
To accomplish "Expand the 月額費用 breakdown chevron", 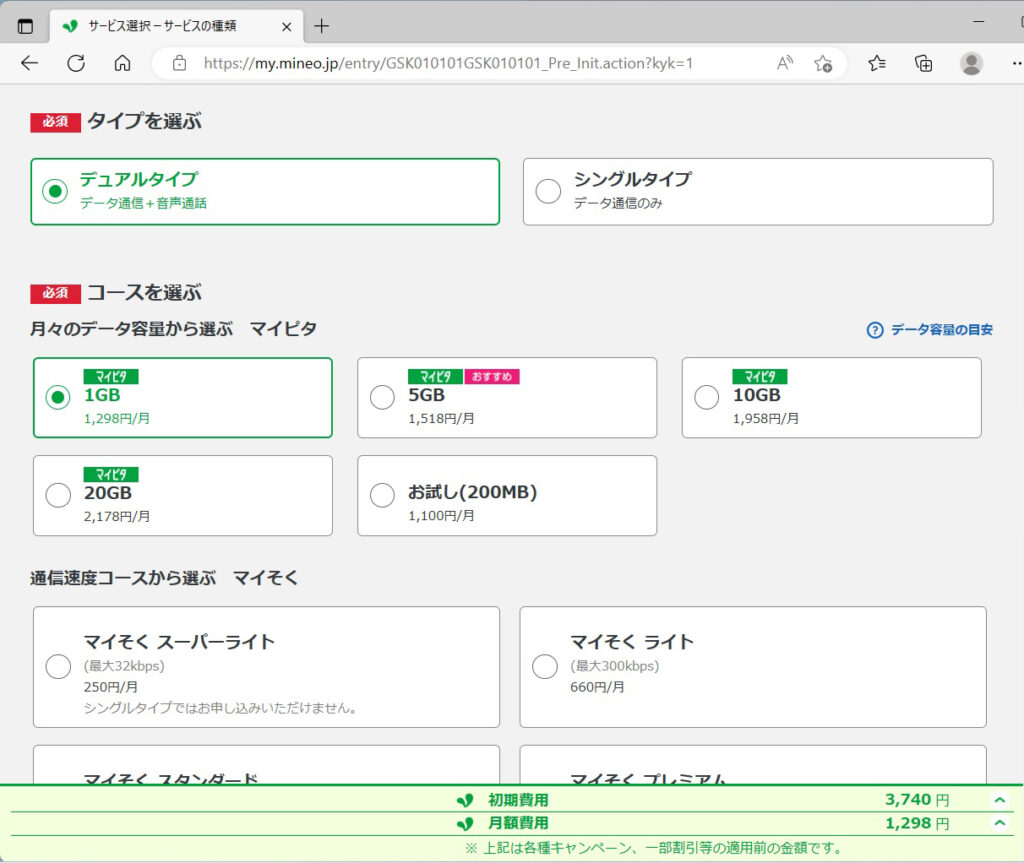I will 999,823.
